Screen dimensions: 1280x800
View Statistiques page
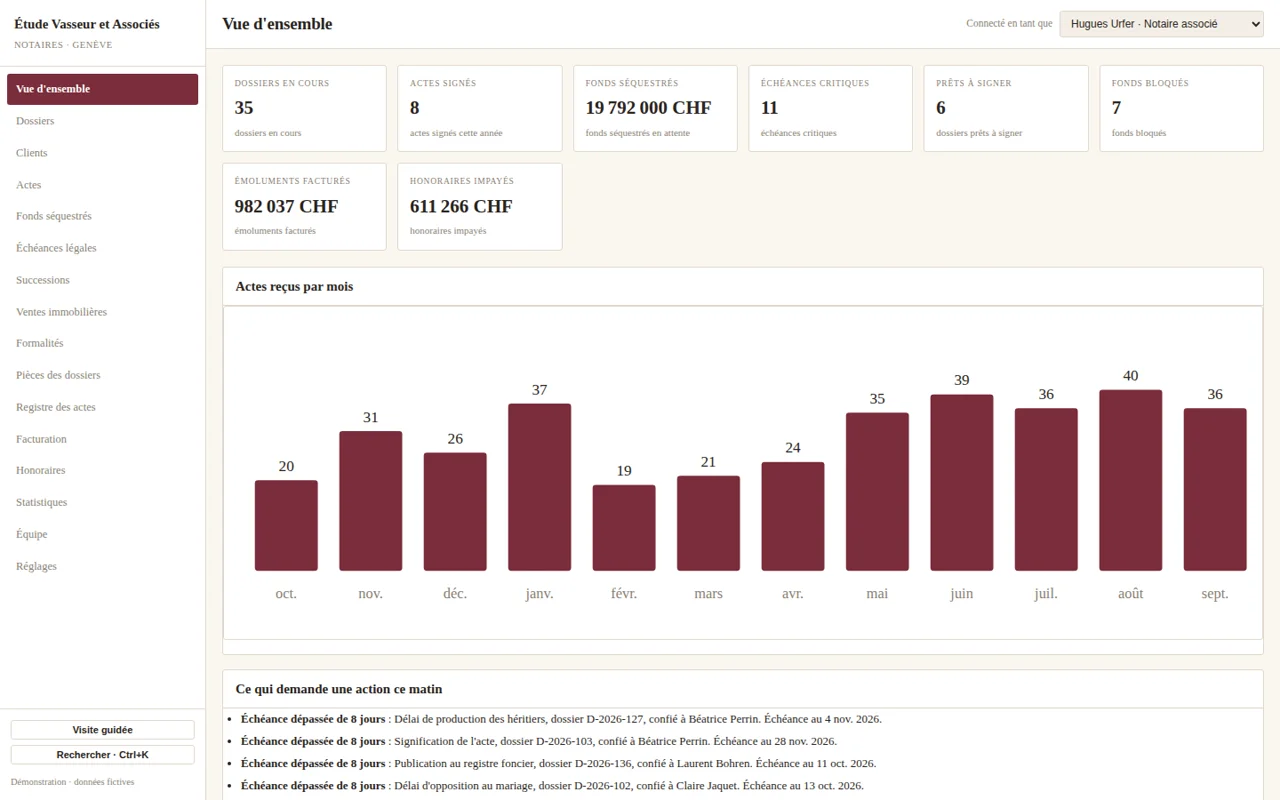click(102, 502)
